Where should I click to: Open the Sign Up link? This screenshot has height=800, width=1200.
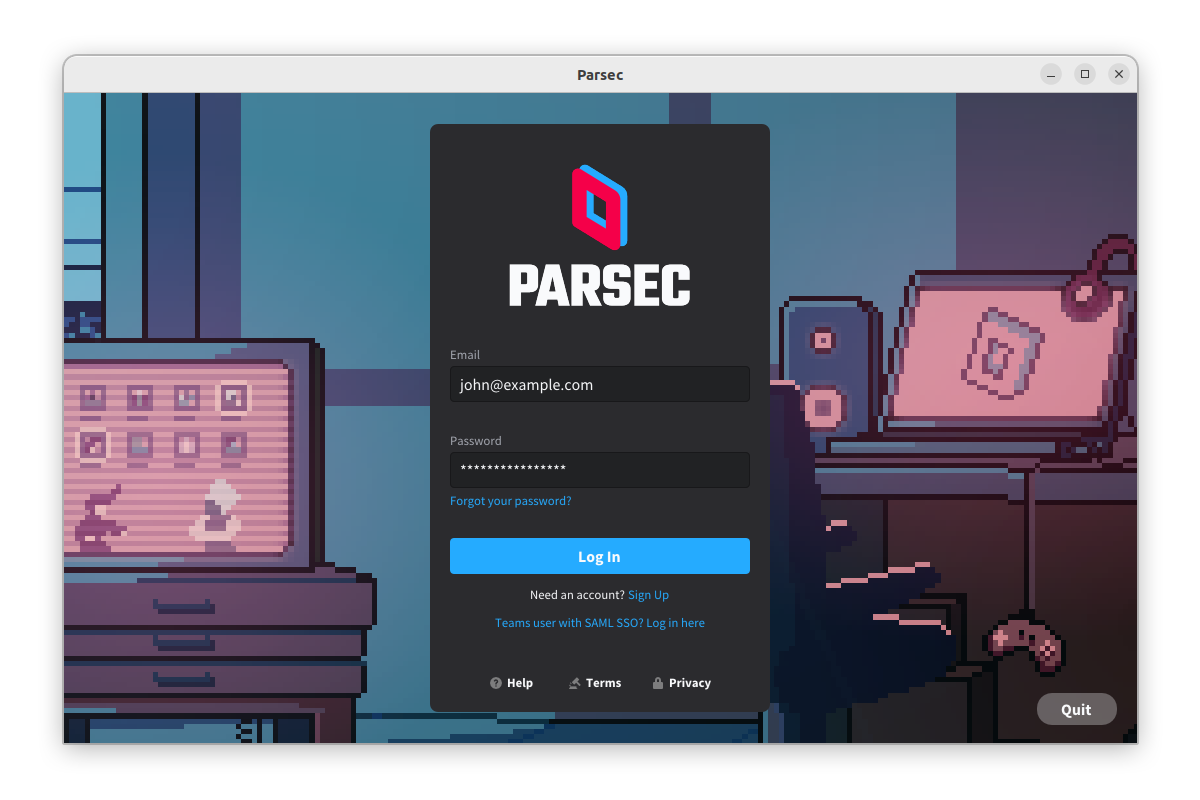coord(648,595)
